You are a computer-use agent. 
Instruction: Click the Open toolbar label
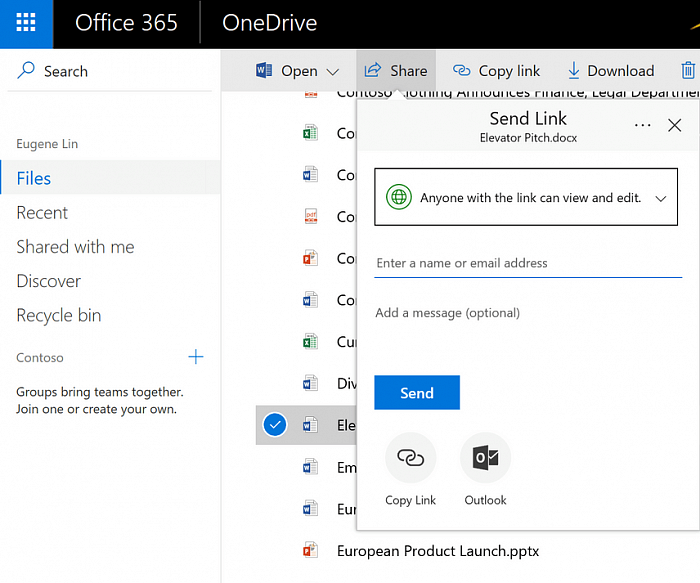(299, 71)
